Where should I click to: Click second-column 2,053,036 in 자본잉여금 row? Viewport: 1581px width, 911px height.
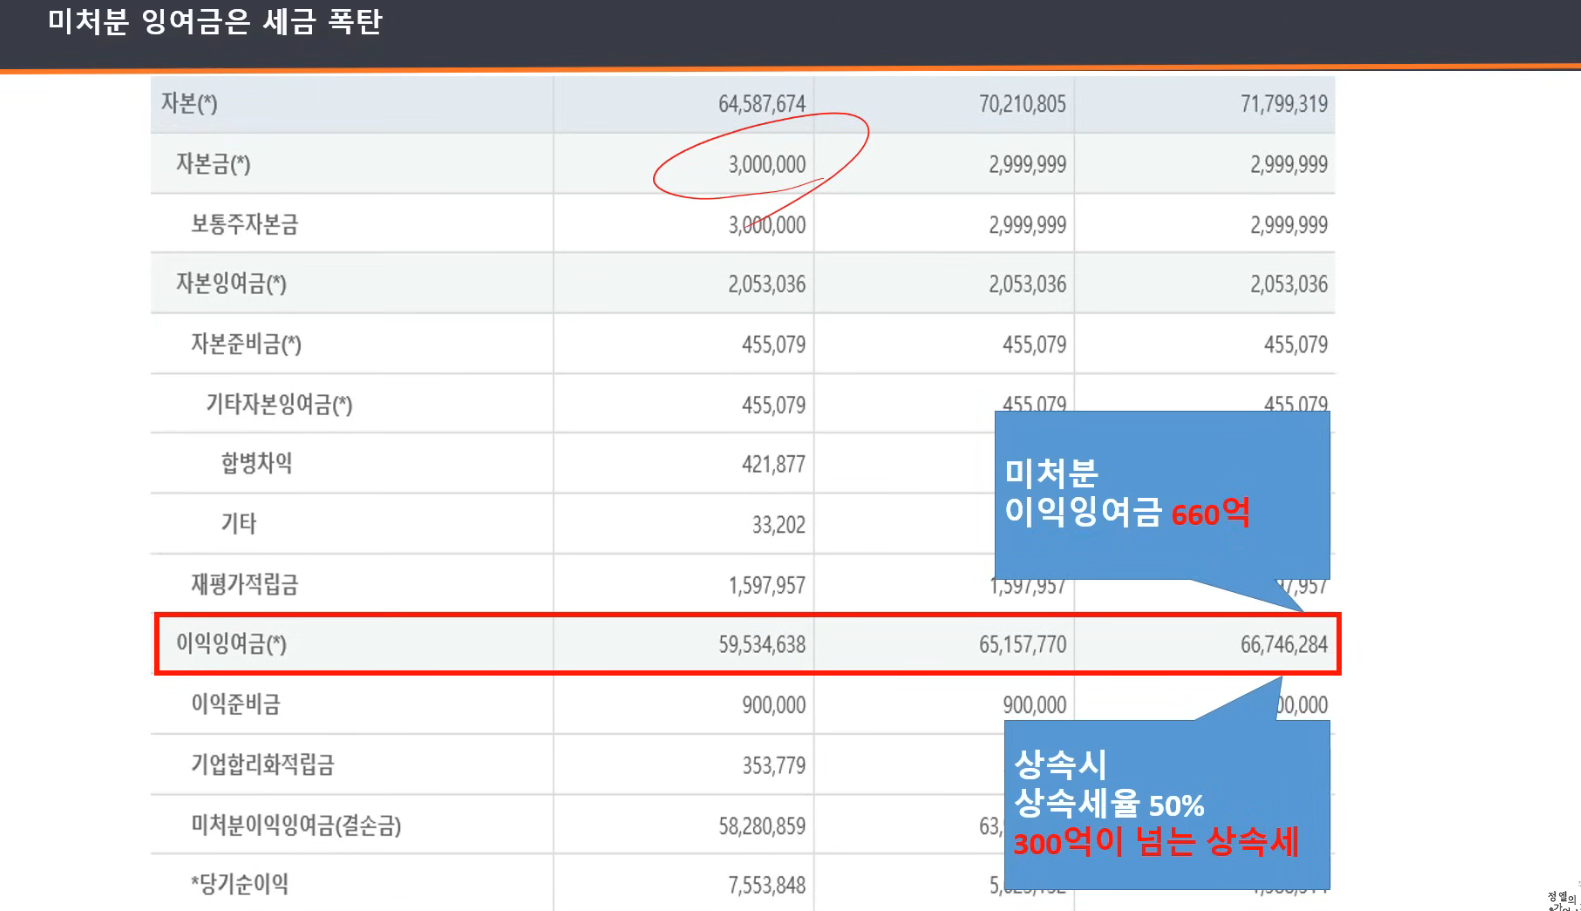point(1027,285)
